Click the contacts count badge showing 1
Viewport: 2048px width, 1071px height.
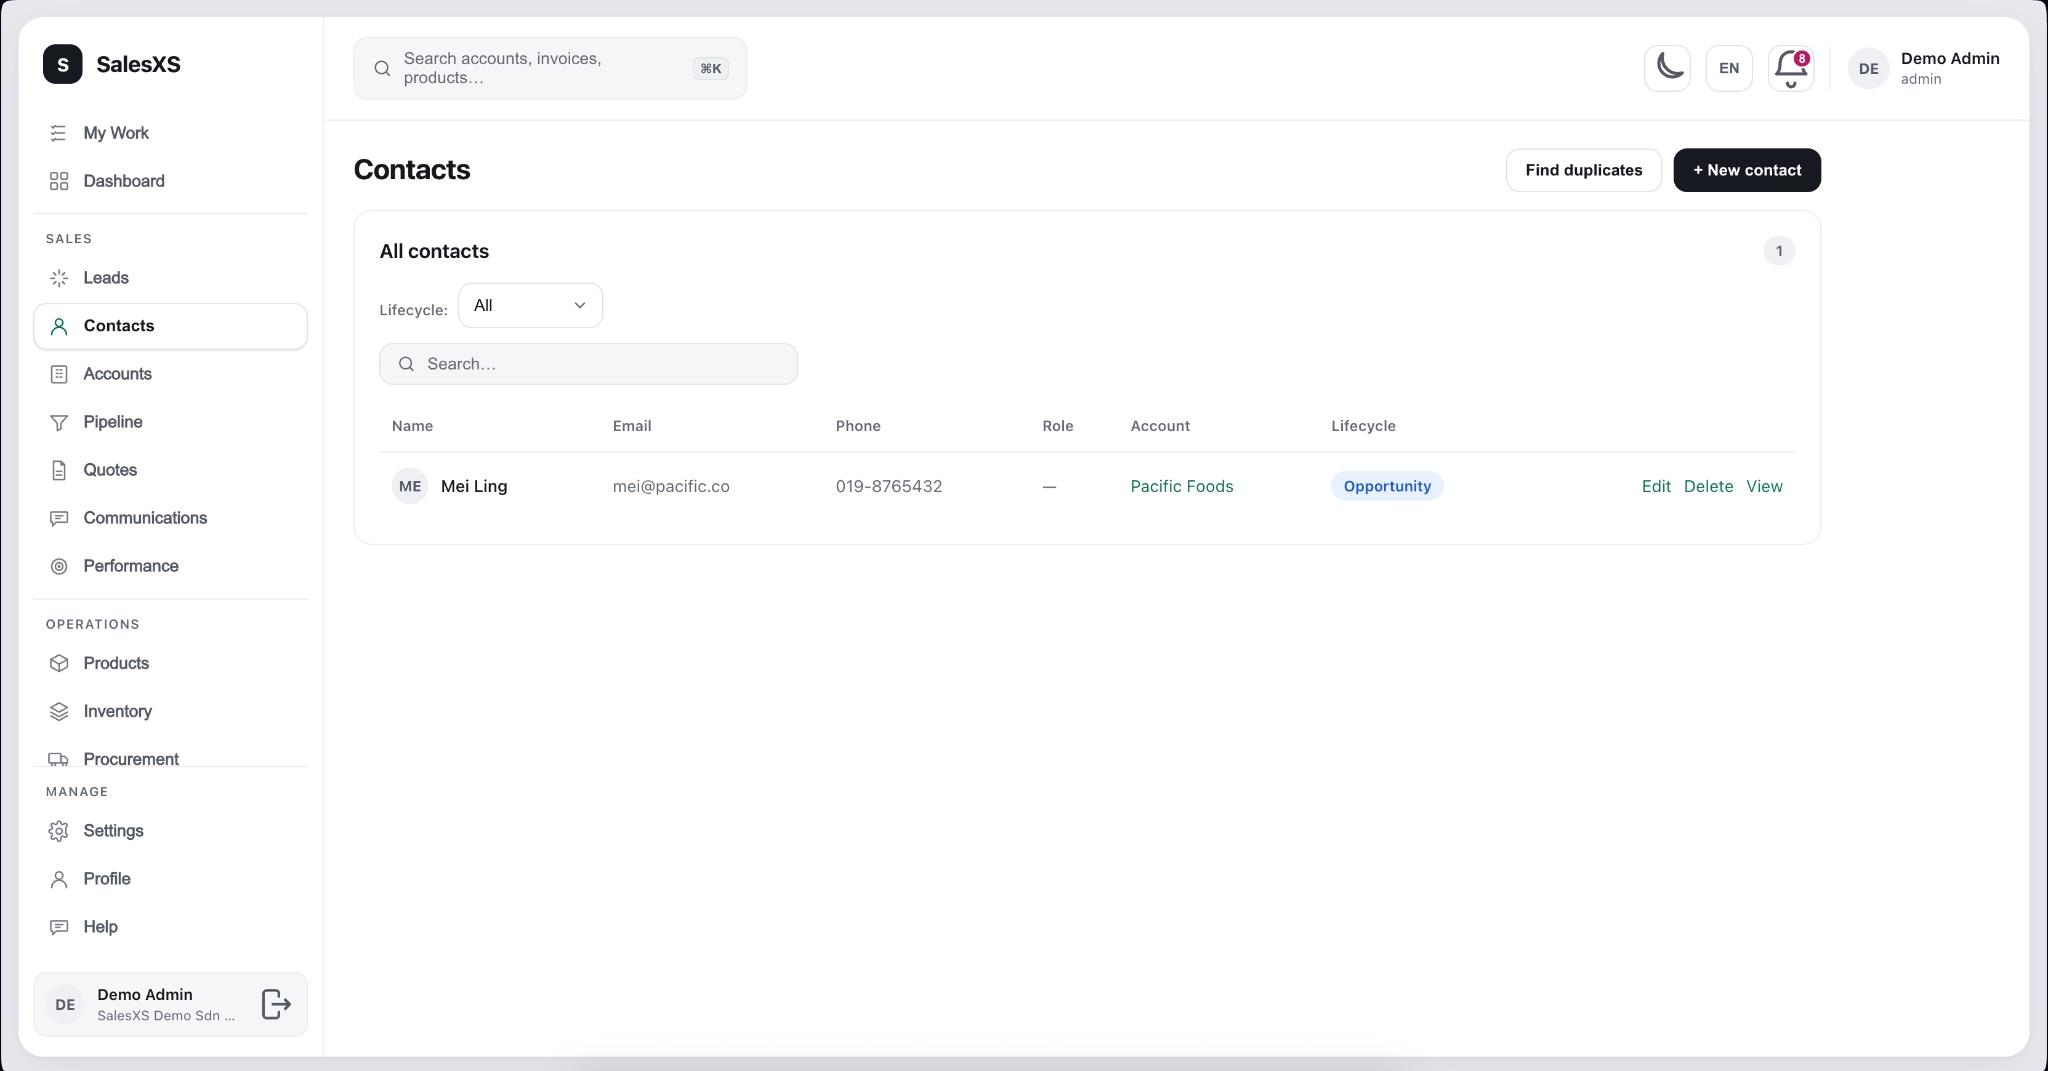pos(1779,251)
